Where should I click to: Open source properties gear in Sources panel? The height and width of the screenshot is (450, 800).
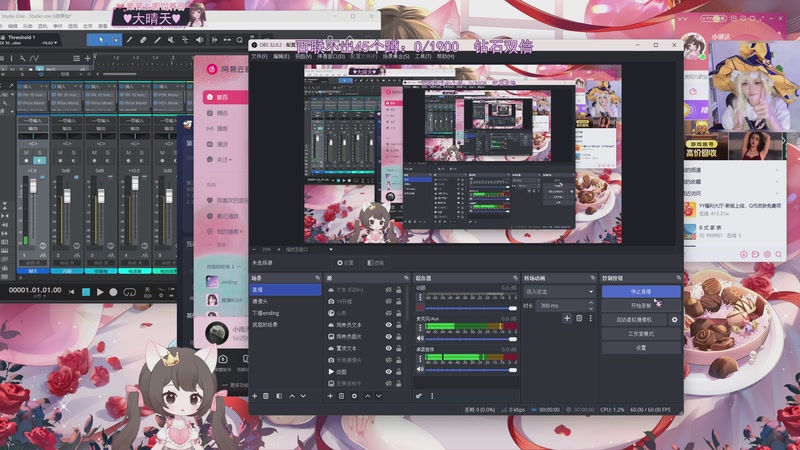[354, 396]
